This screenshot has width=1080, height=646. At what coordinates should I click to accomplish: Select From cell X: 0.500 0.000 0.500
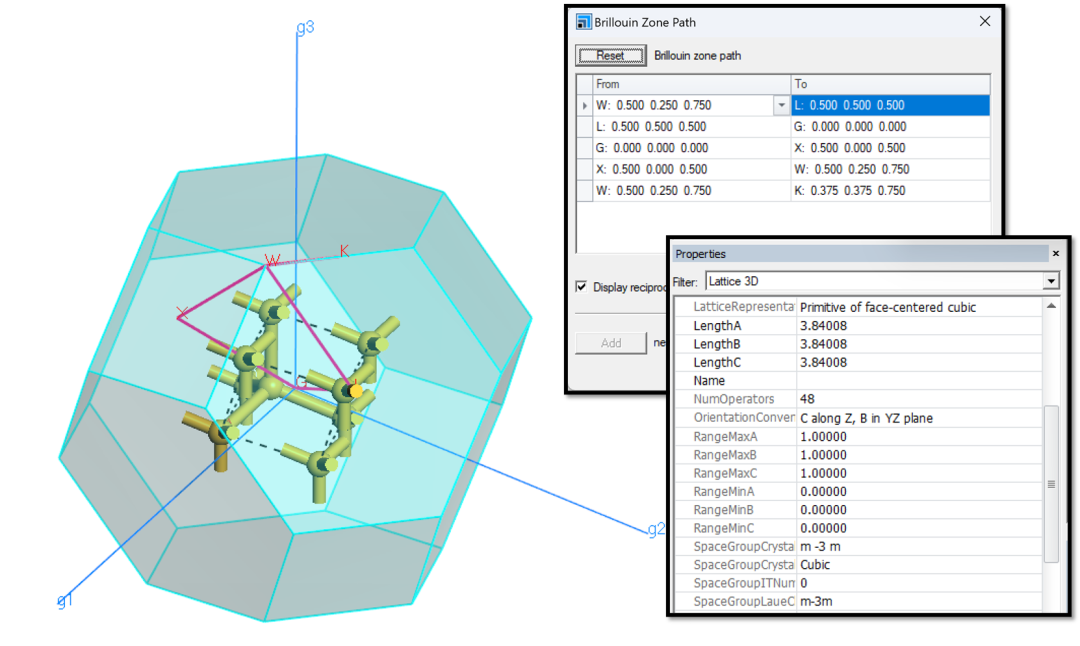(692, 169)
